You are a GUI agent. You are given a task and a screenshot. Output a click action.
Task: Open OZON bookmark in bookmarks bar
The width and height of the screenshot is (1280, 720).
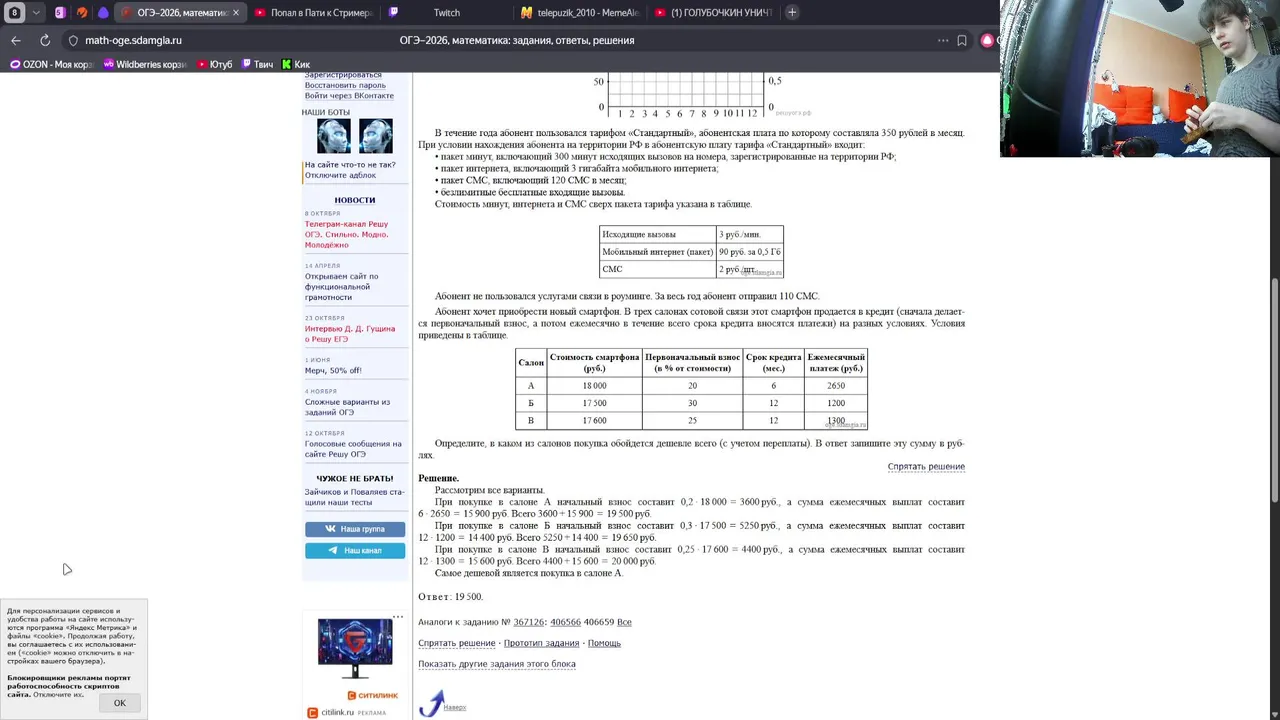pyautogui.click(x=51, y=64)
